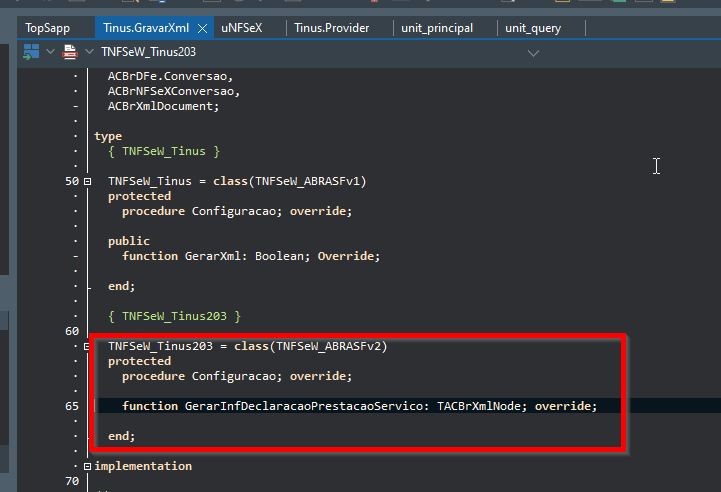Close the Tinus.GravarXml tab
Viewport: 721px width, 492px height.
pos(202,29)
